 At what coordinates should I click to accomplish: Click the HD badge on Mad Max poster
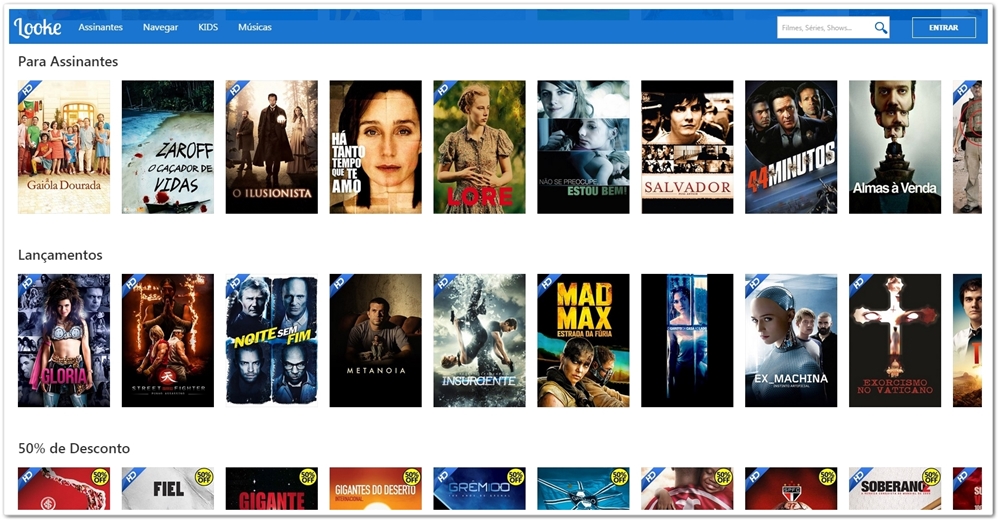pyautogui.click(x=548, y=284)
